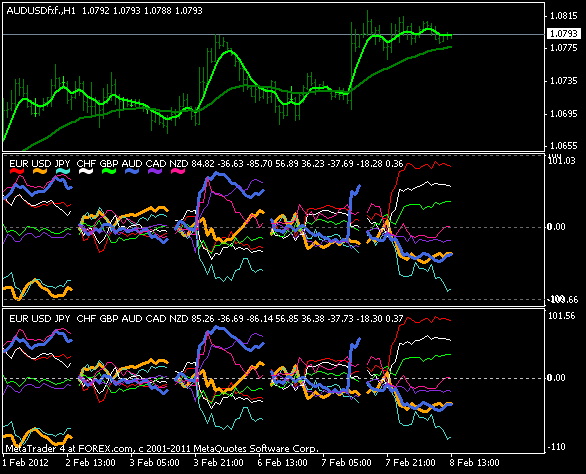Select the JPY value -86.14

coord(259,319)
